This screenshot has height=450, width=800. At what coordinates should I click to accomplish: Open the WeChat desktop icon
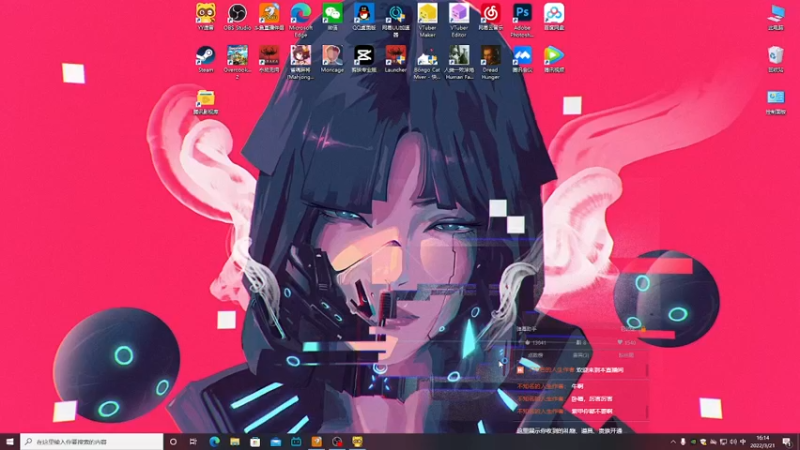[x=333, y=17]
